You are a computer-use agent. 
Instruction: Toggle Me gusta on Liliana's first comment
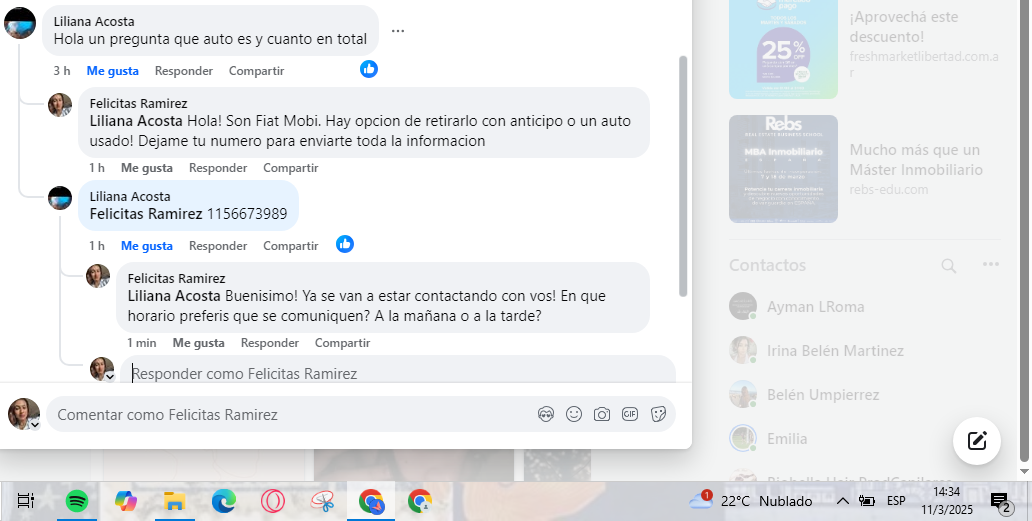[113, 70]
